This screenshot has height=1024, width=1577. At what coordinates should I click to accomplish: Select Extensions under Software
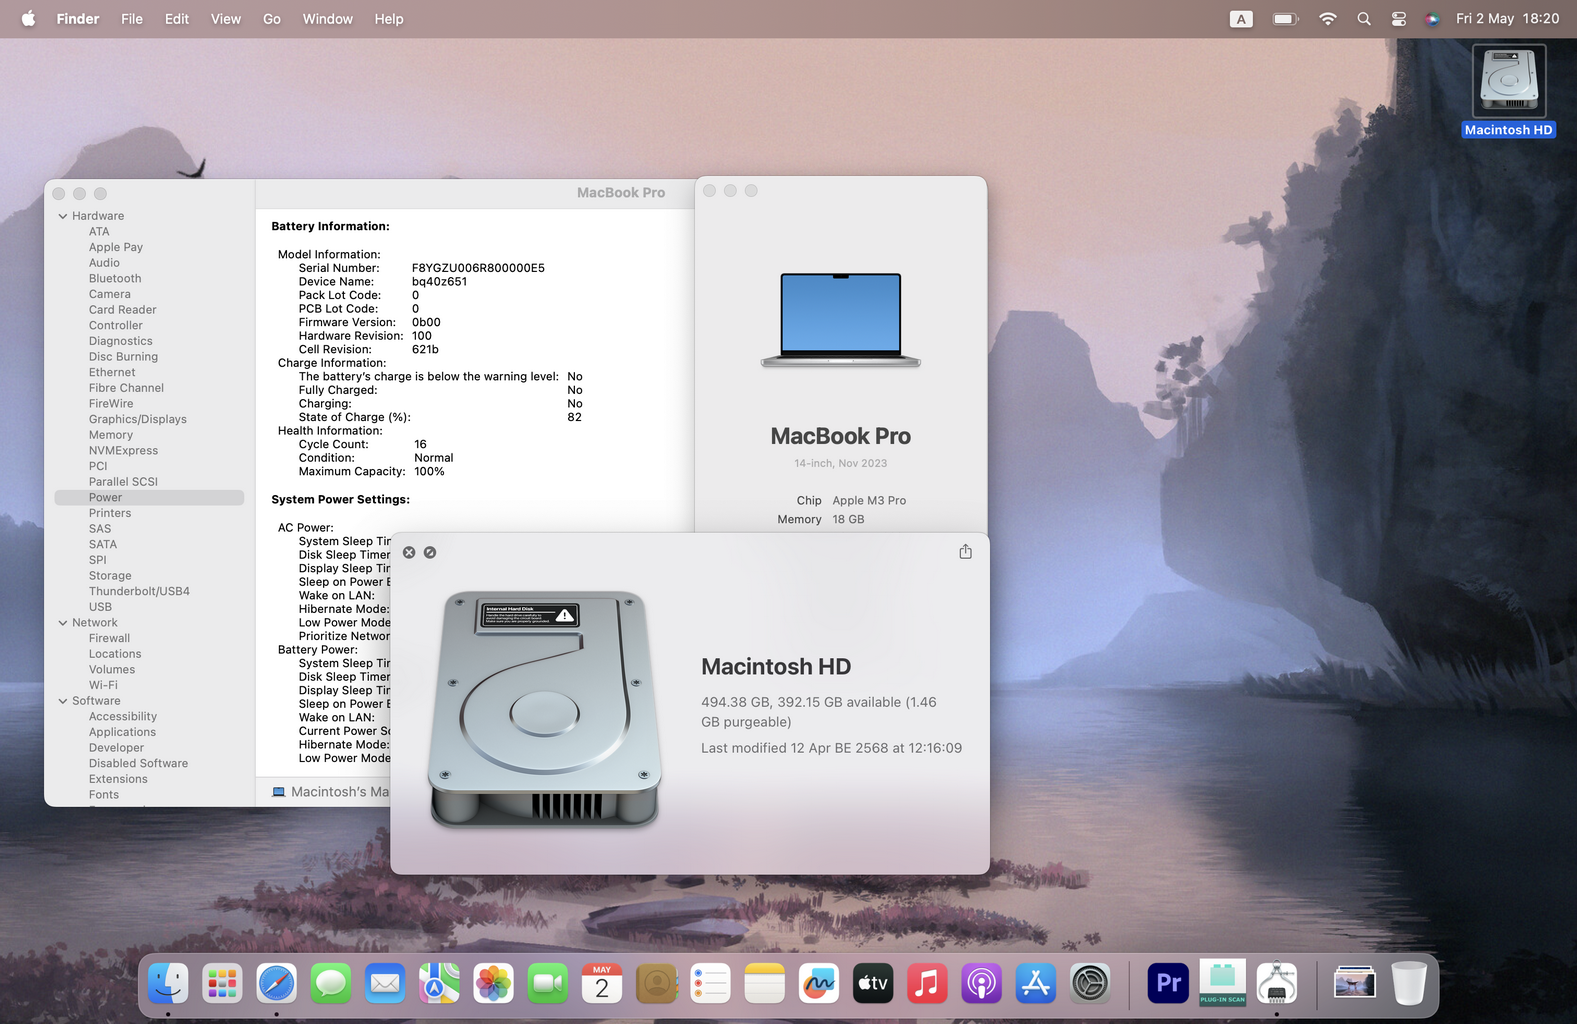(118, 779)
